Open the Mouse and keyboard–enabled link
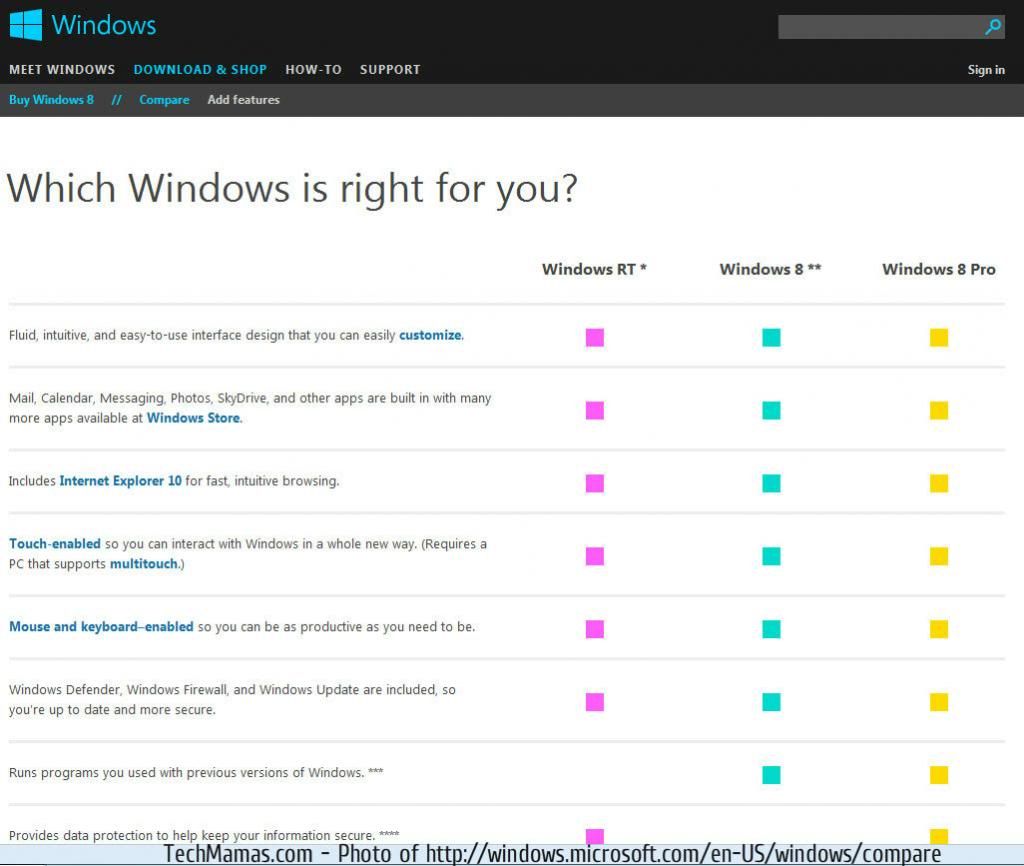This screenshot has height=866, width=1024. coord(101,627)
